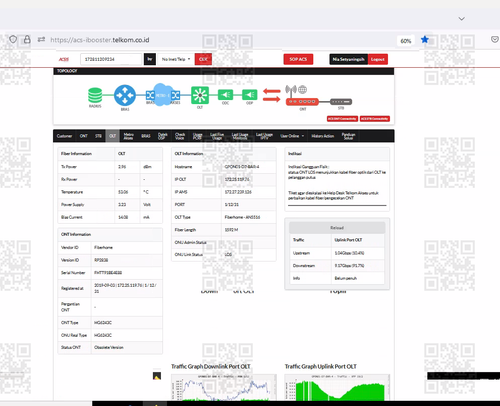The image size is (500, 406).
Task: Click the Reload button in traffic panel
Action: 337,228
